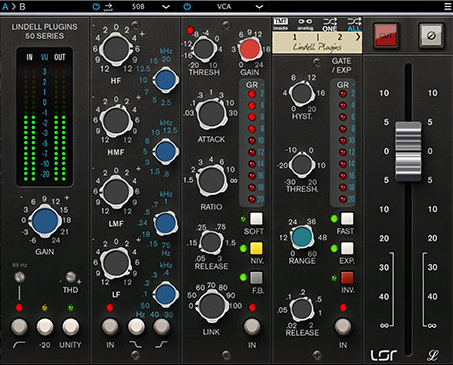Click the compressor THRESH knob
The height and width of the screenshot is (365, 453).
tap(204, 49)
